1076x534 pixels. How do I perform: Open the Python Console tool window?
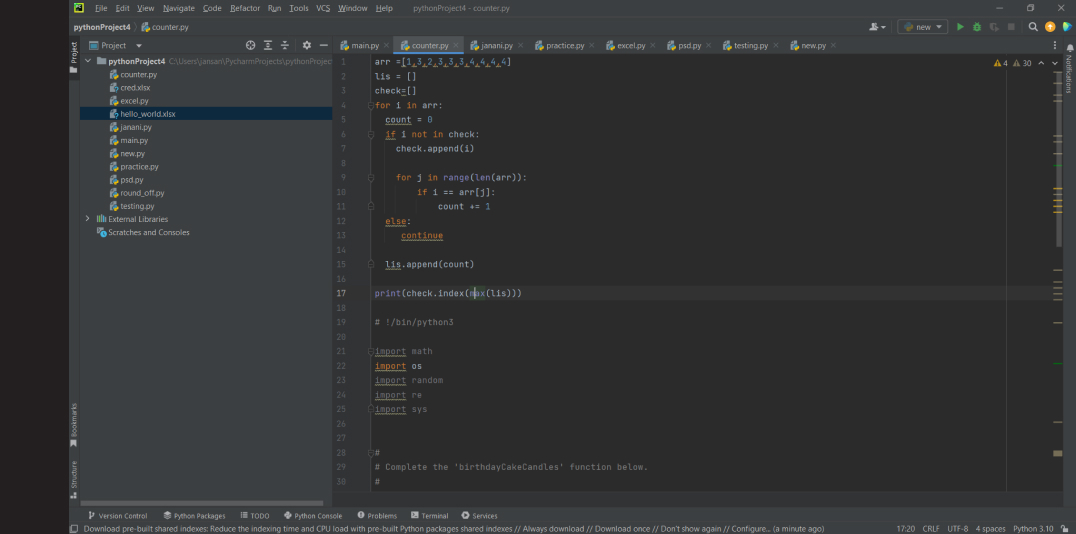pyautogui.click(x=313, y=515)
